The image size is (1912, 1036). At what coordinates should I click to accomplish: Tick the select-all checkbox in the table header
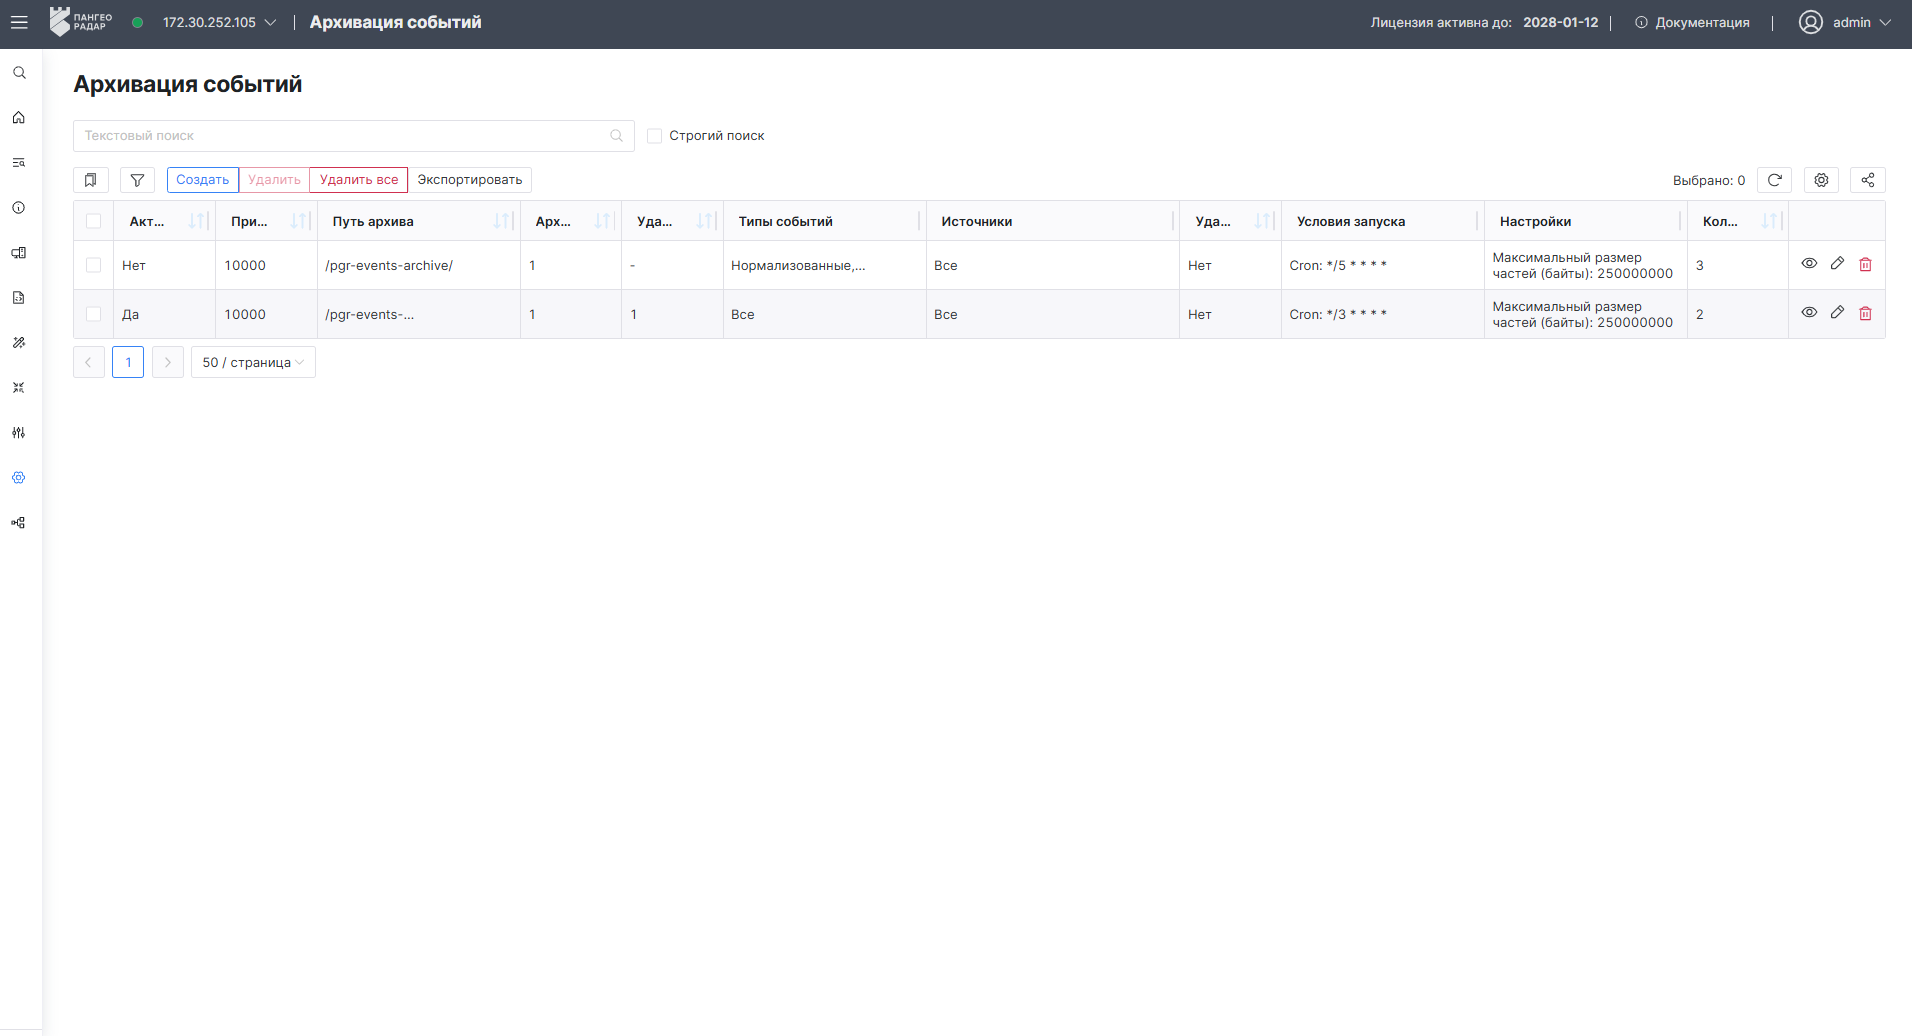pyautogui.click(x=94, y=221)
